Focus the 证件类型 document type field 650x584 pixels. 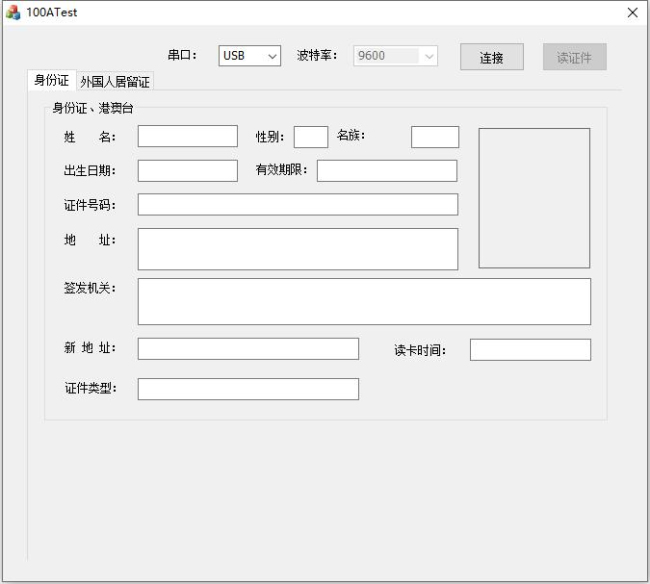[x=247, y=389]
